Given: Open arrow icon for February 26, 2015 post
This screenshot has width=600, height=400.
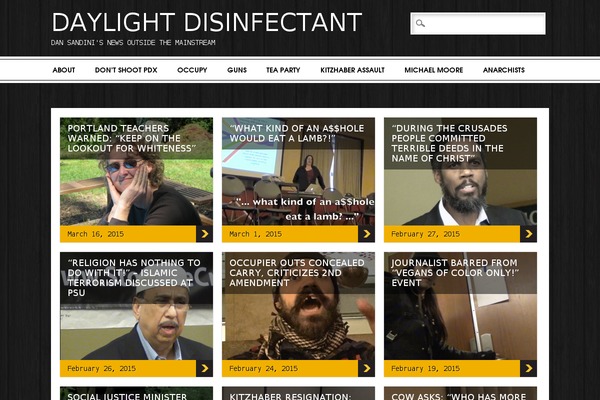Looking at the screenshot, I should pos(205,368).
